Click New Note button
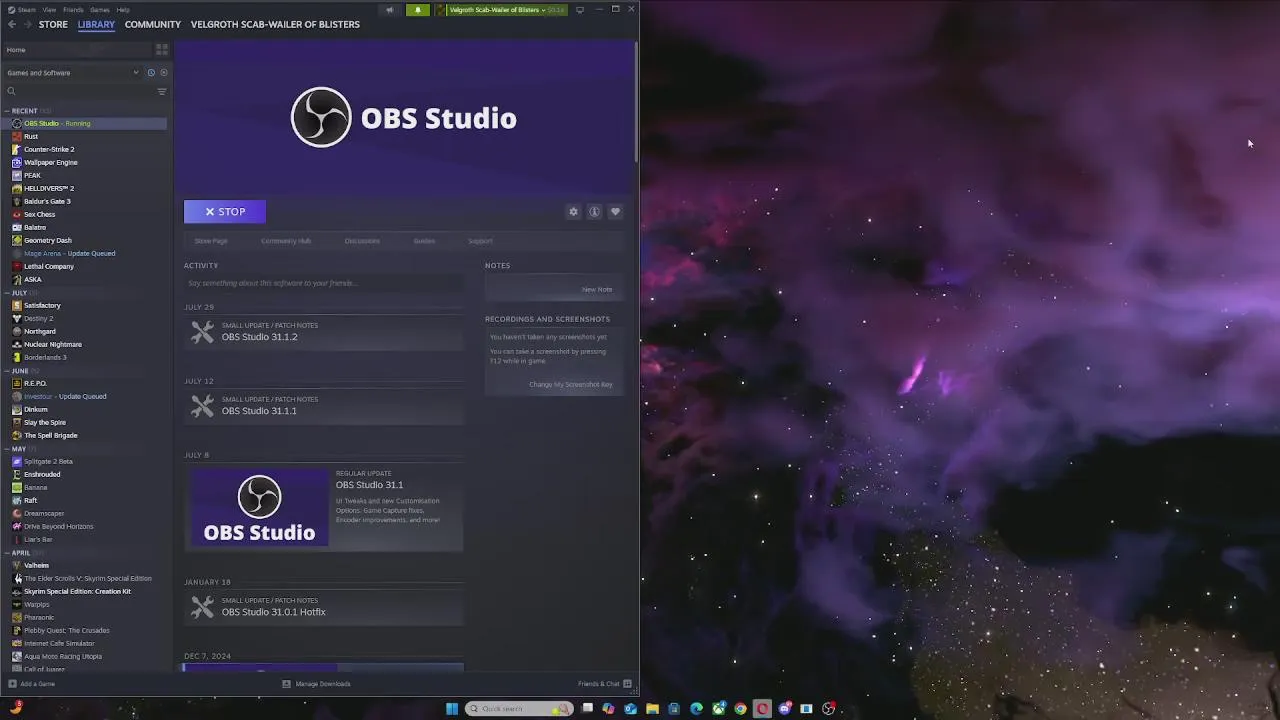This screenshot has height=720, width=1280. (597, 289)
